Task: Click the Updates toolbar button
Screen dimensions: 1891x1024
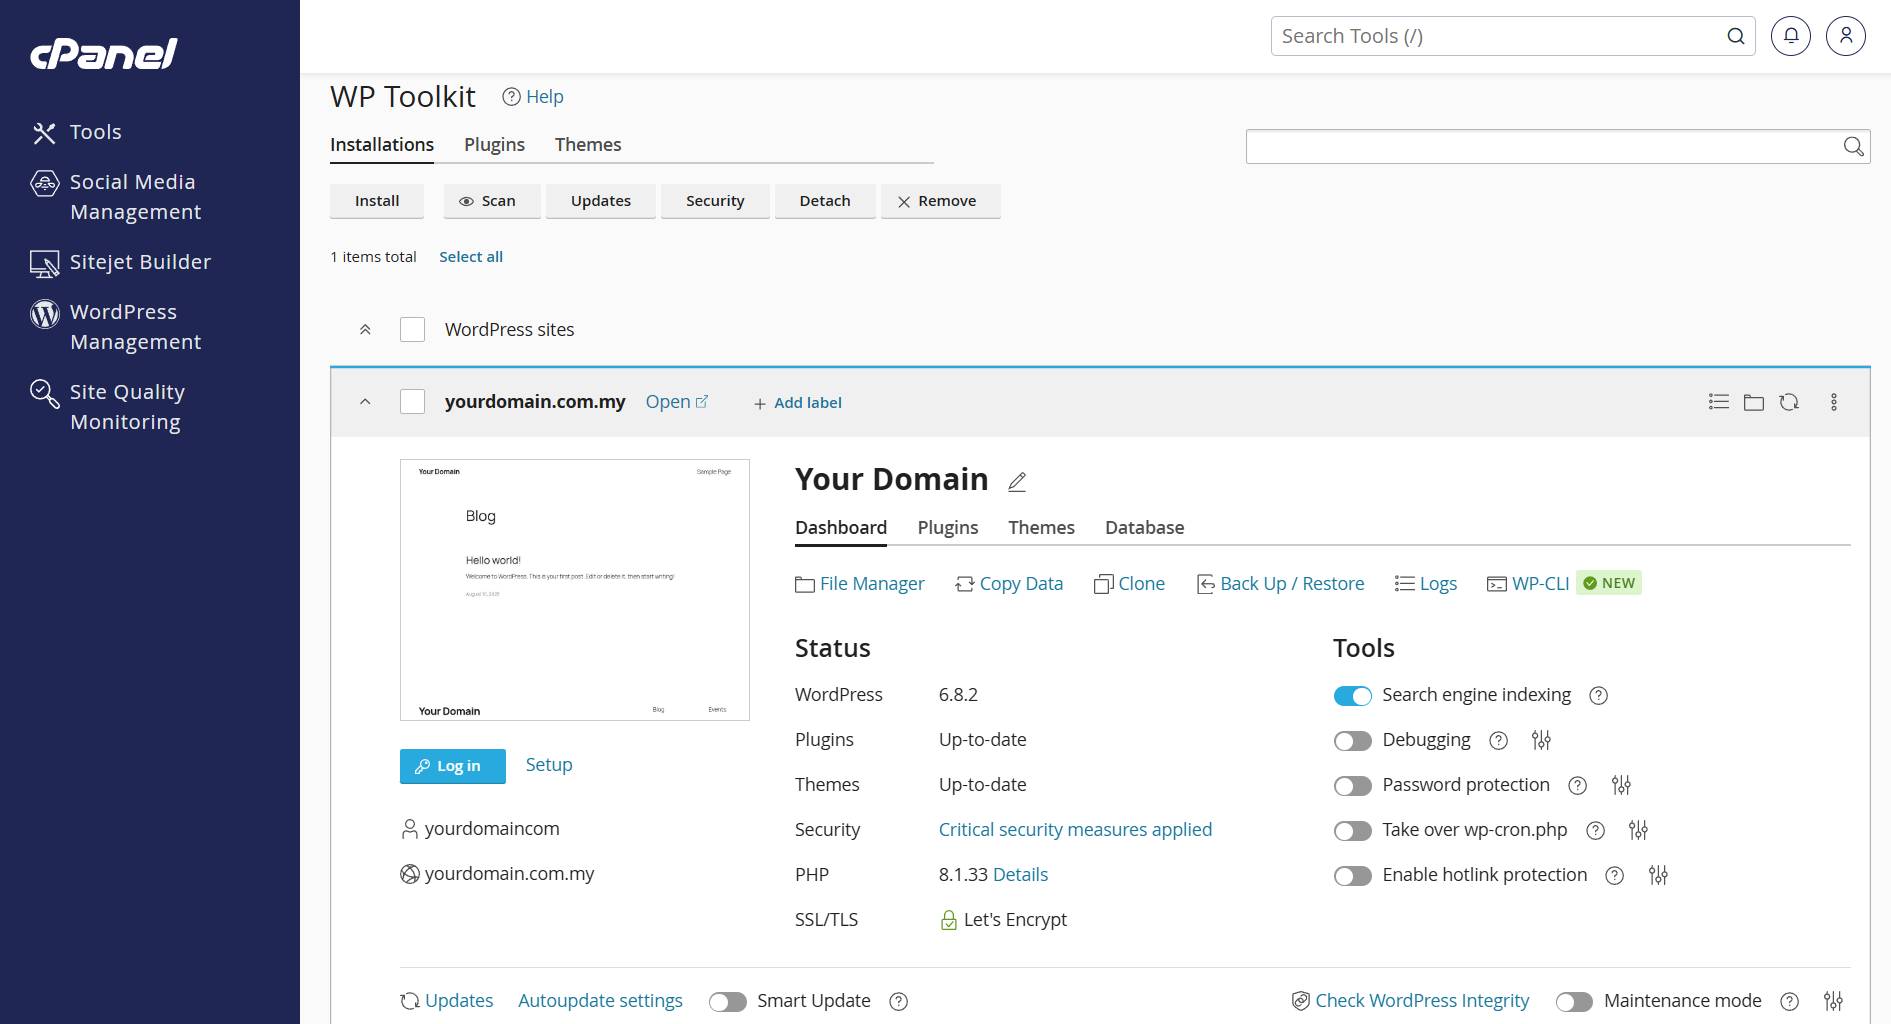Action: [601, 201]
